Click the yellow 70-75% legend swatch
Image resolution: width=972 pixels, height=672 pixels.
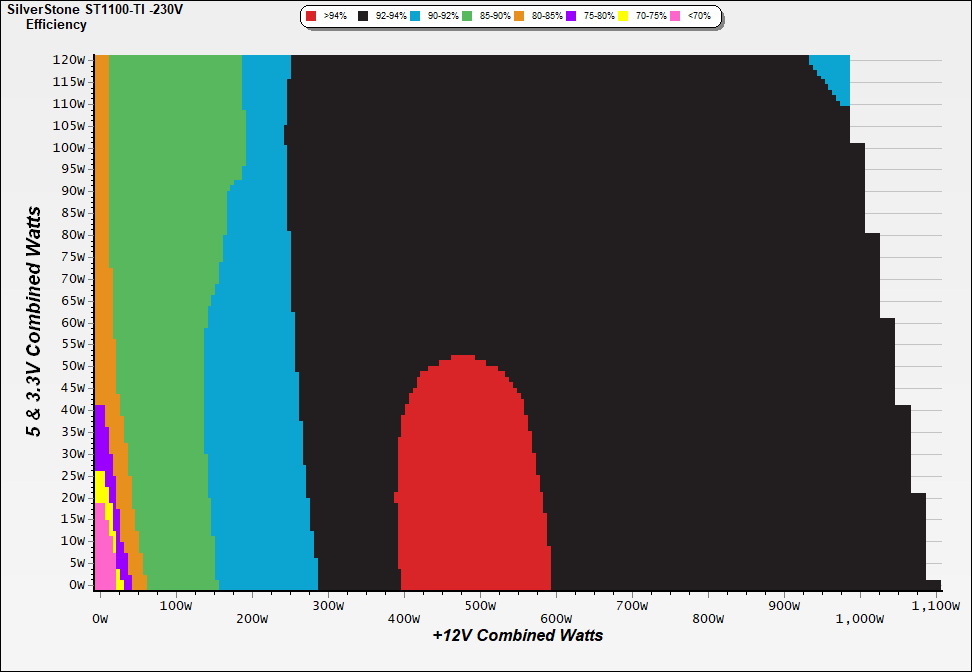[623, 17]
